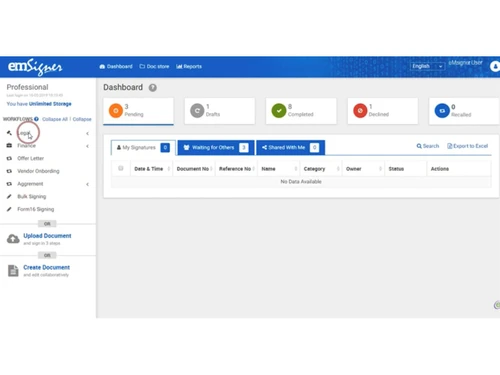Click the Unlimited Storage text

[50, 104]
